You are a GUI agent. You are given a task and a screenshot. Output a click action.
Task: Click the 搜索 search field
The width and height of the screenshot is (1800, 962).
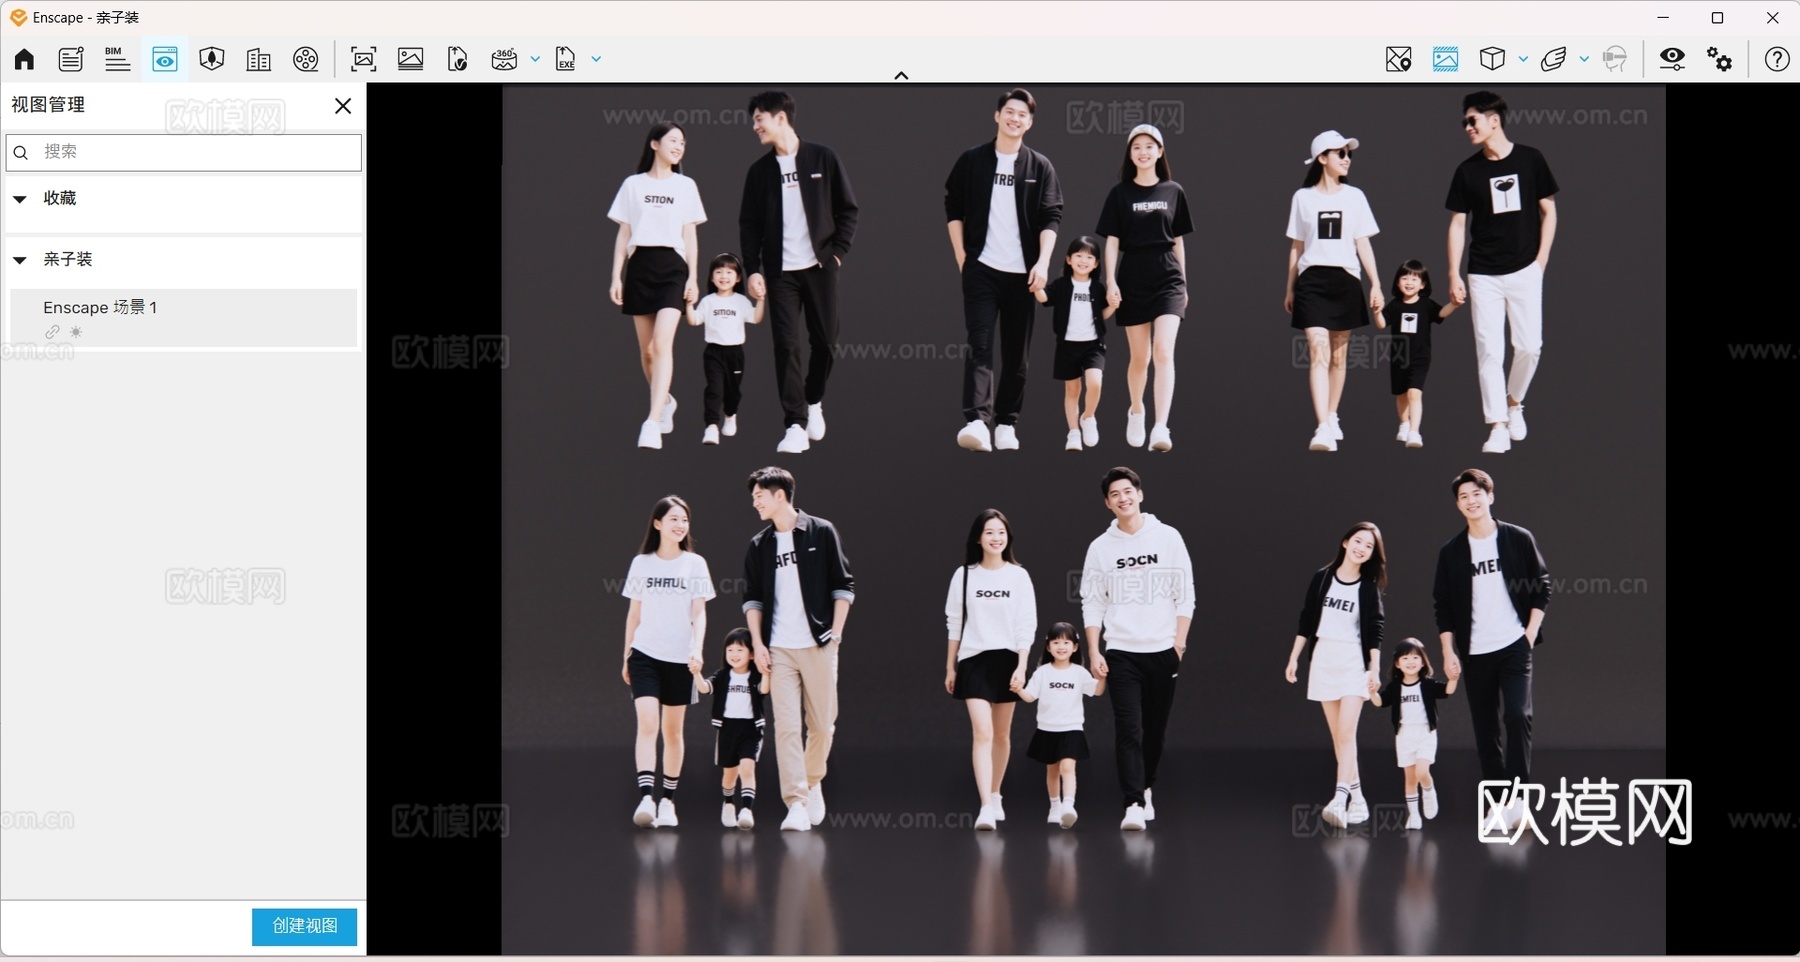[184, 152]
